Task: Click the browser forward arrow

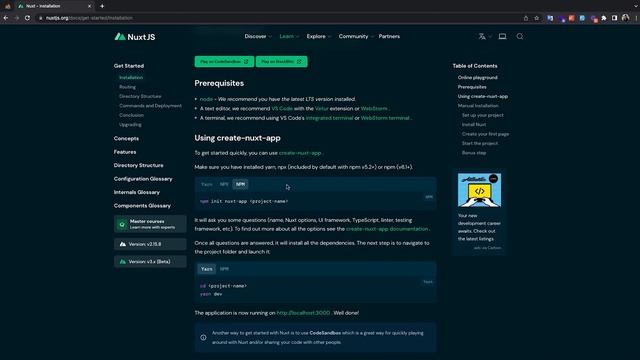Action: [17, 18]
